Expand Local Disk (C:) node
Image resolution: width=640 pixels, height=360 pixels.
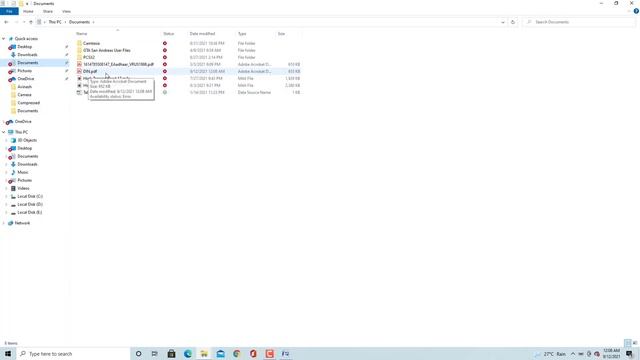7,196
